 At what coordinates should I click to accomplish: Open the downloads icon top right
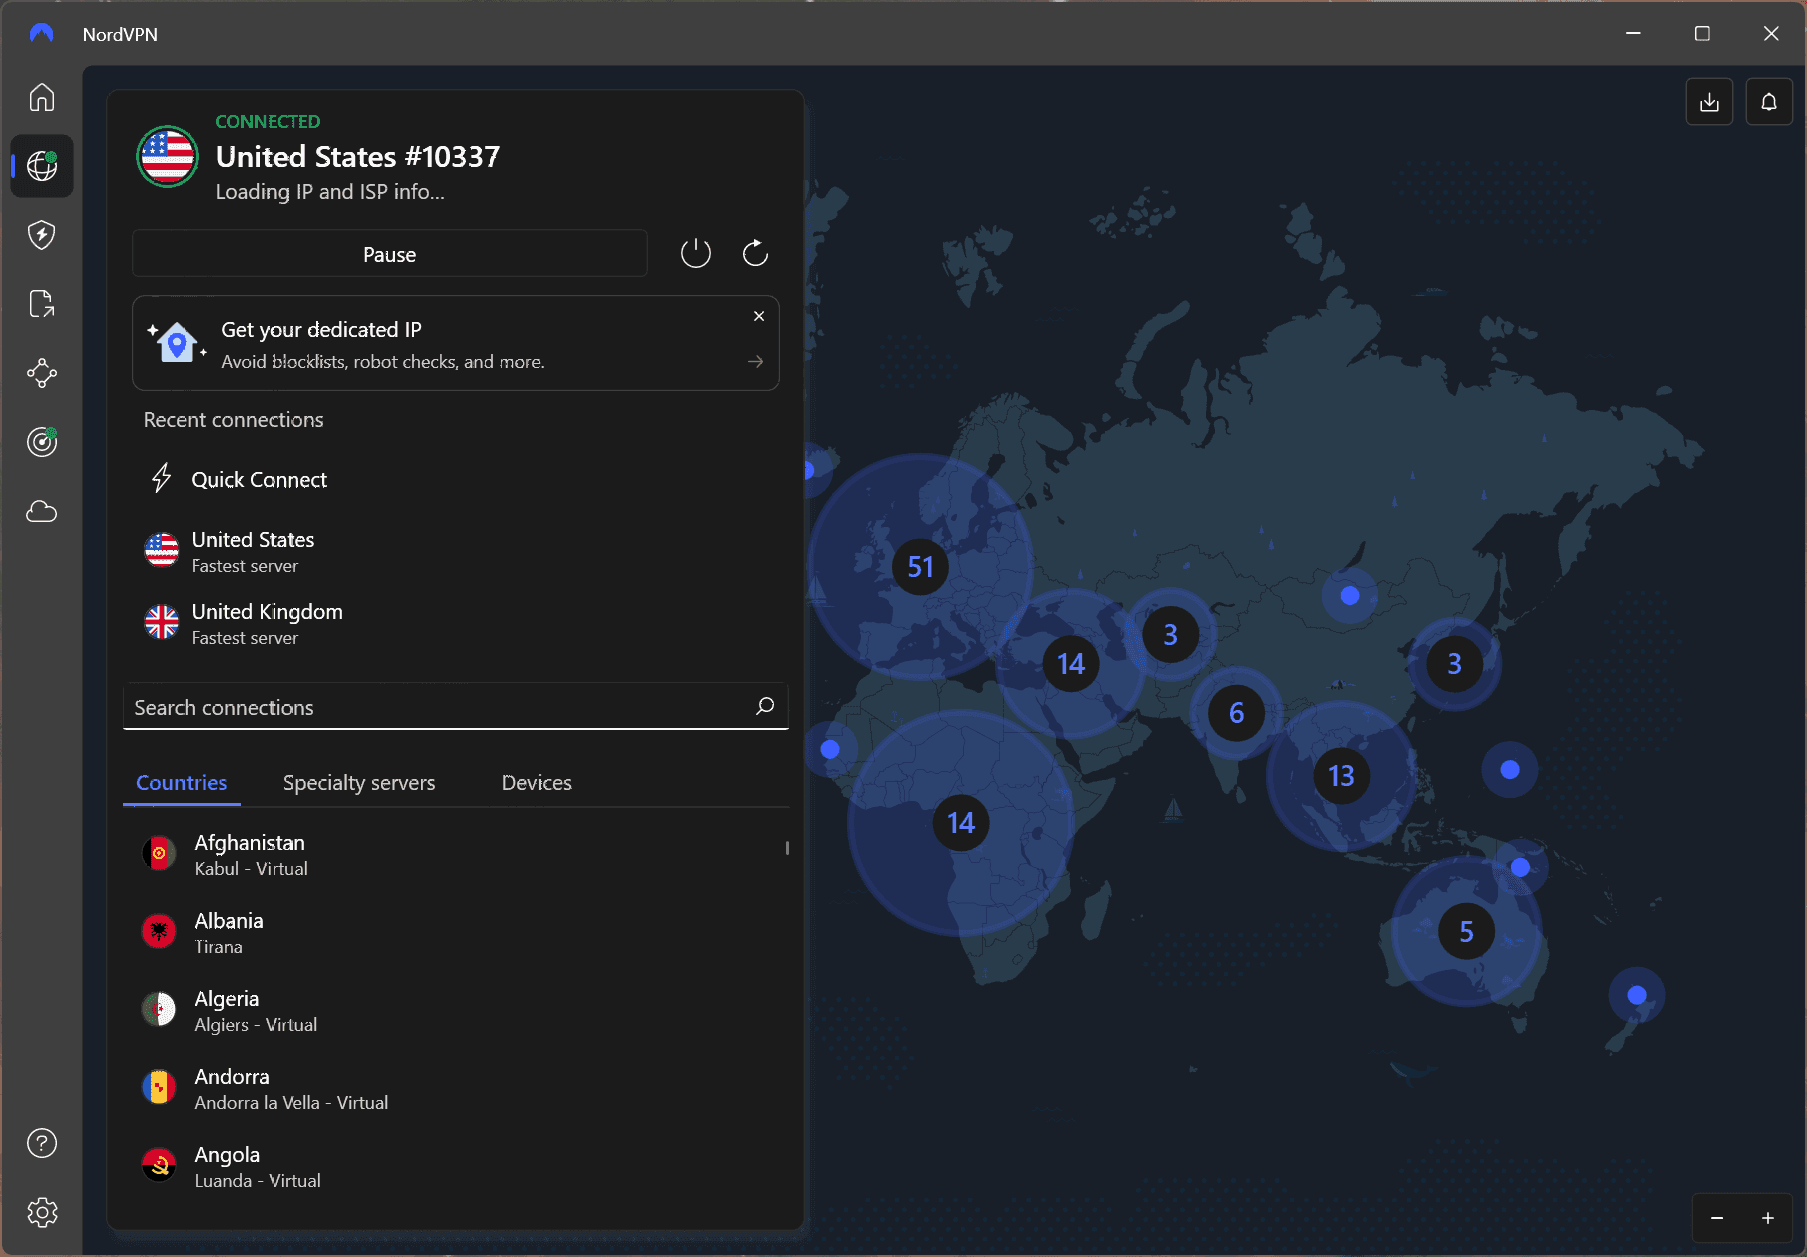pos(1709,101)
